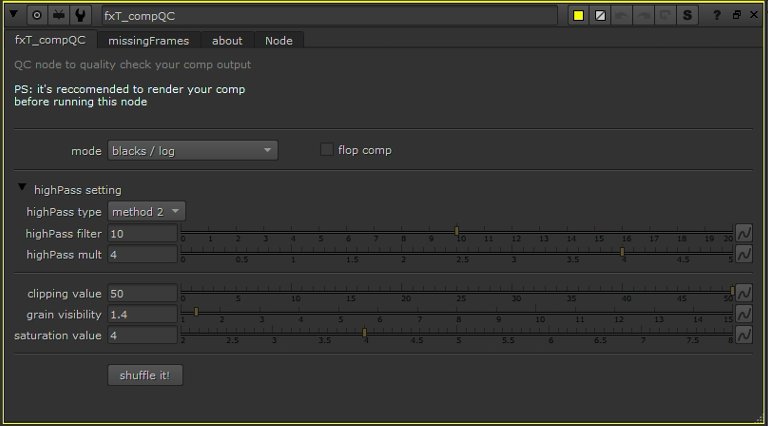Open animation menu for grain visibility
Viewport: 768px width, 426px height.
[744, 314]
